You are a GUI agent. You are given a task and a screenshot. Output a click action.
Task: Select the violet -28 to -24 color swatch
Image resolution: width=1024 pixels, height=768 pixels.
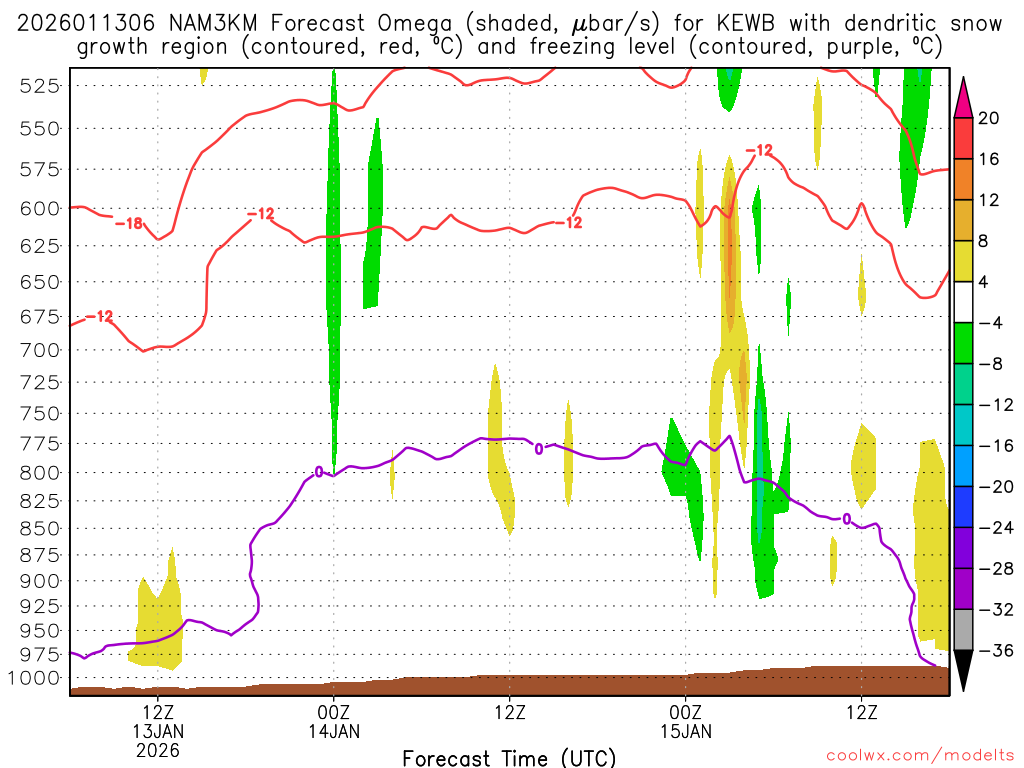pyautogui.click(x=963, y=548)
